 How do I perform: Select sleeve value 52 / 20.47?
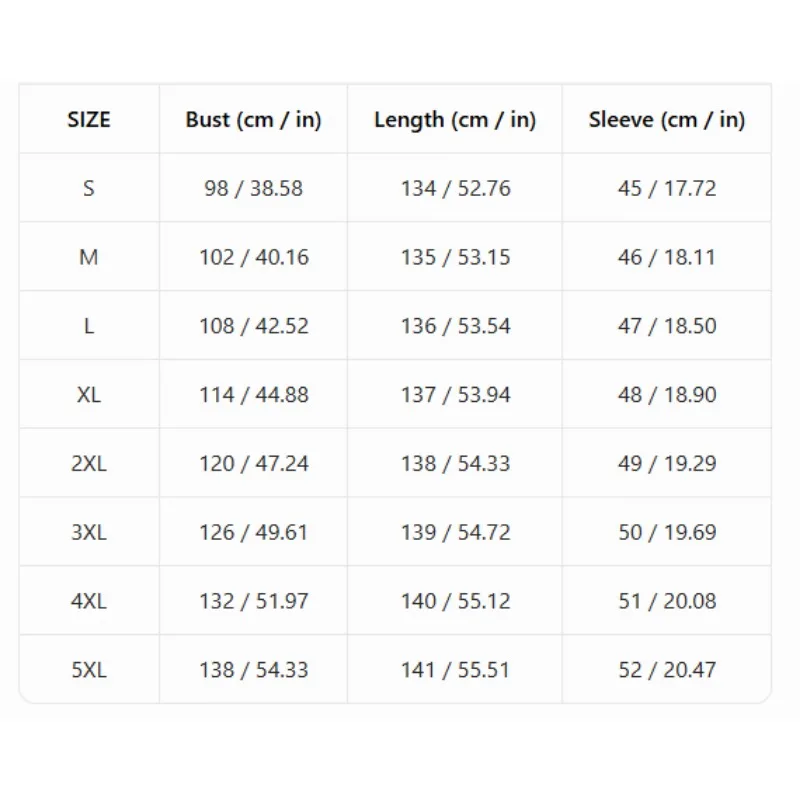click(x=667, y=670)
